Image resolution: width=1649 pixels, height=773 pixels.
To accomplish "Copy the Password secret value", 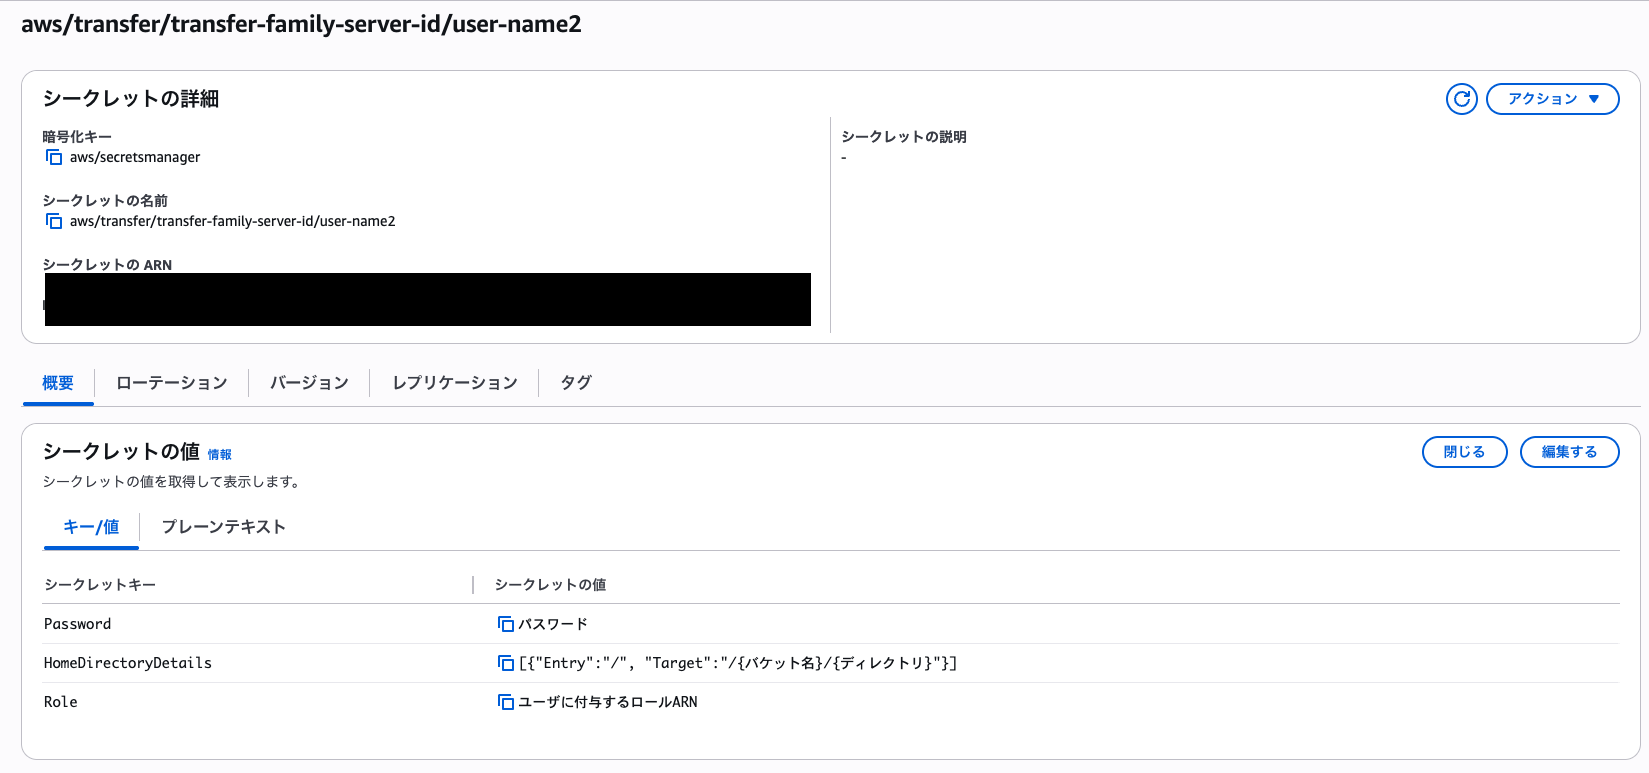I will tap(506, 624).
